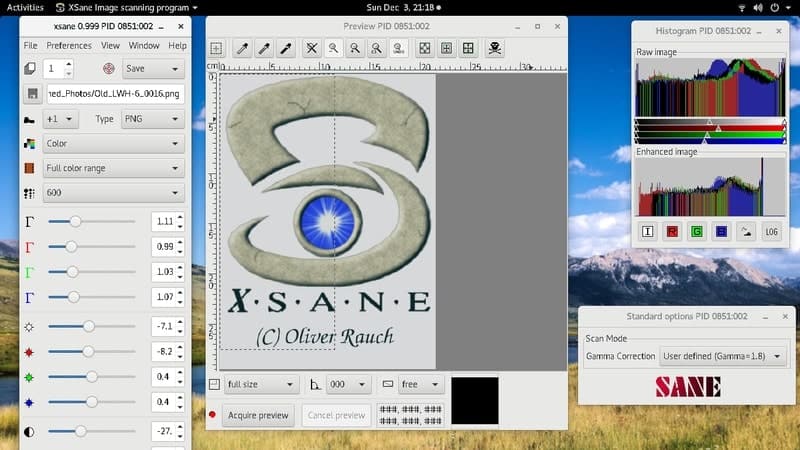Open the Save scan target dropdown
The height and width of the screenshot is (450, 800).
[x=153, y=68]
